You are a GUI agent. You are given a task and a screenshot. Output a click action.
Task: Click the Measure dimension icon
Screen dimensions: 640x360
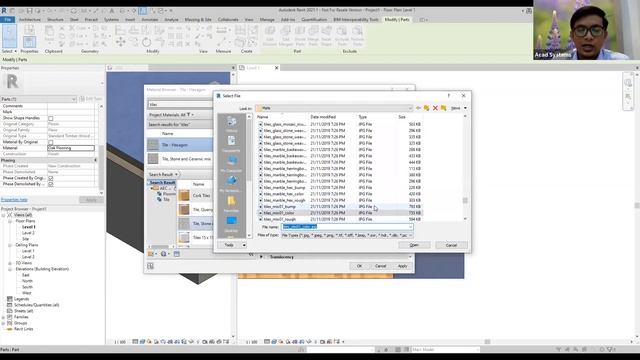coord(222,30)
